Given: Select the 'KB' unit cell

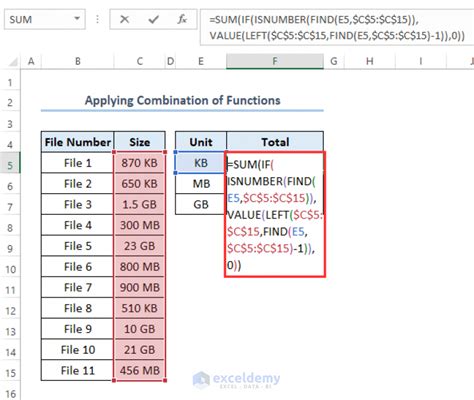Looking at the screenshot, I should point(201,163).
